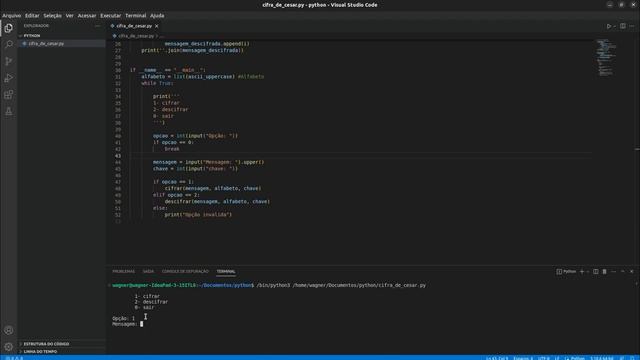This screenshot has width=640, height=360.
Task: Select the Python terminal shell indicator
Action: point(566,271)
